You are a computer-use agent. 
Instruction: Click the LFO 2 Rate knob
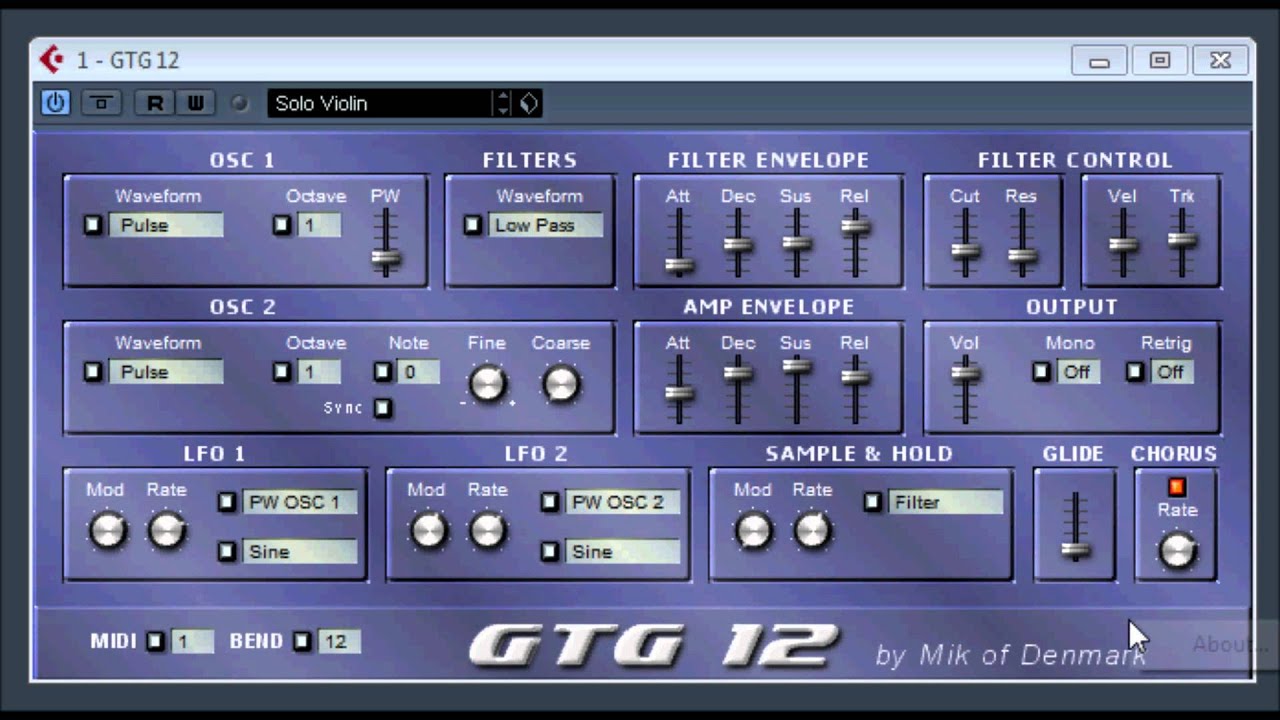(x=488, y=531)
